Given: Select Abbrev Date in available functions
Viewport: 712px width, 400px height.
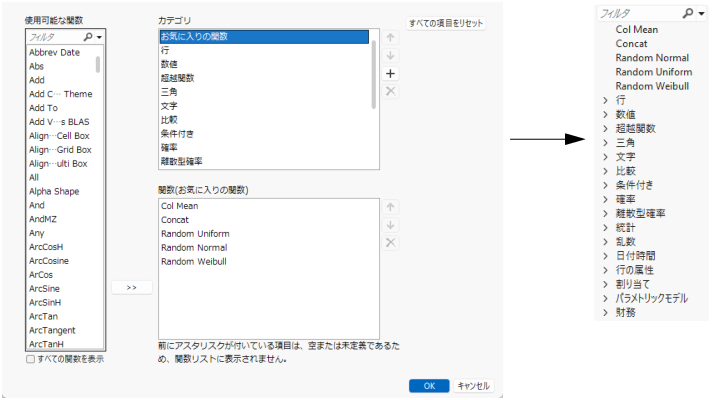Looking at the screenshot, I should (x=54, y=52).
